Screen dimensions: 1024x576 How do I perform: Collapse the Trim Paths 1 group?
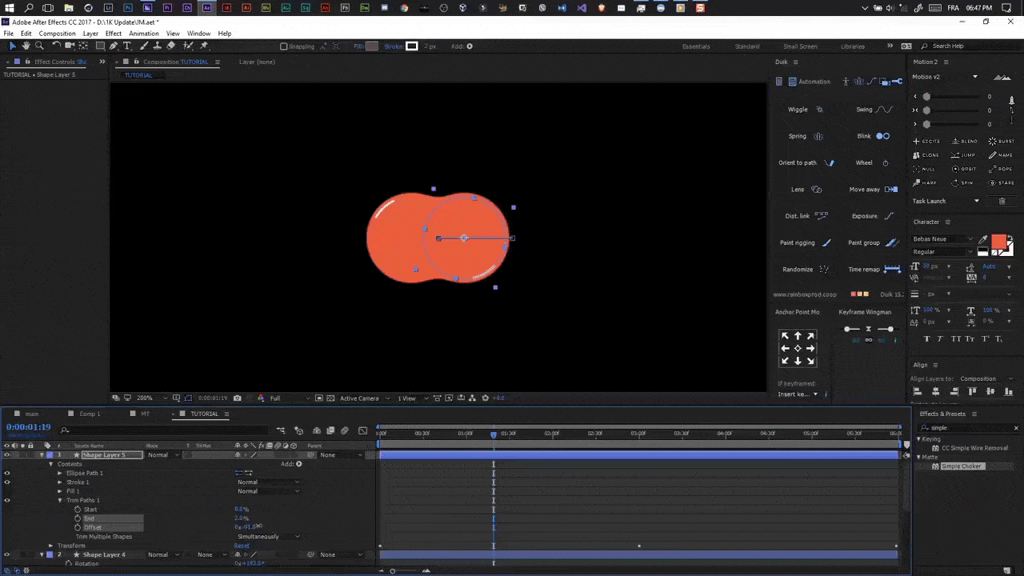point(60,500)
